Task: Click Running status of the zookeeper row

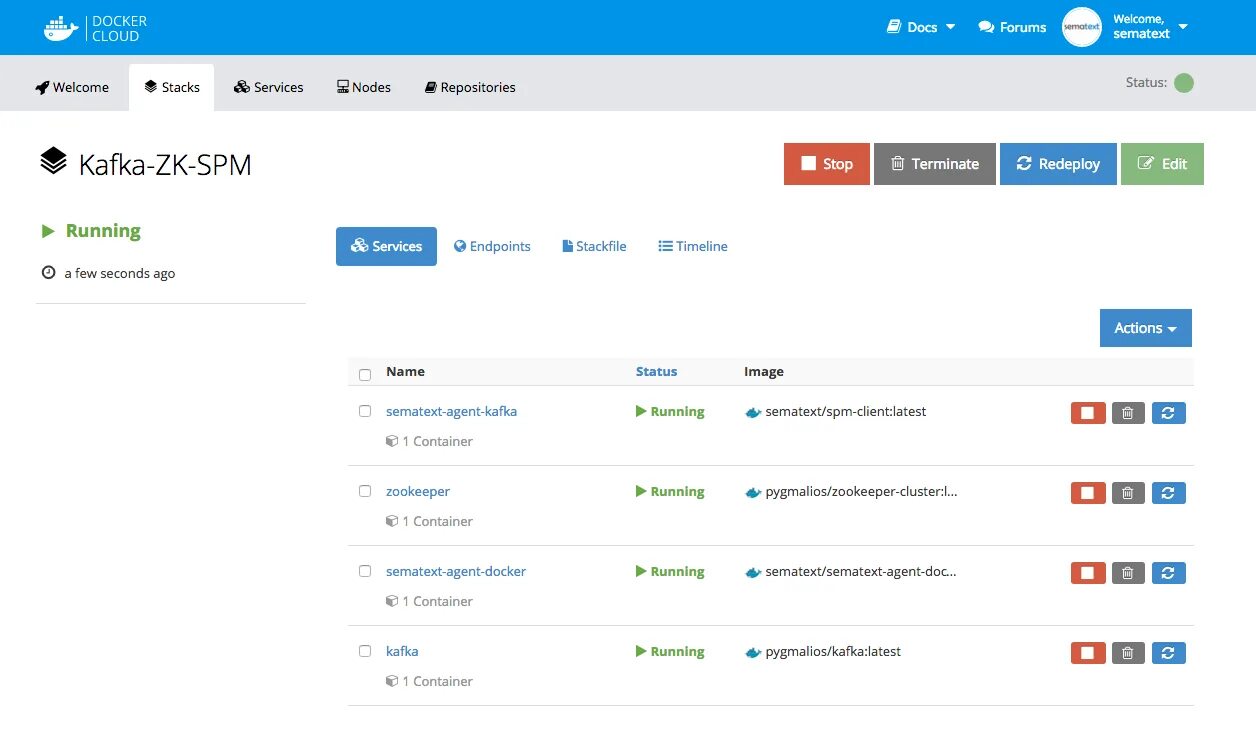Action: click(670, 491)
